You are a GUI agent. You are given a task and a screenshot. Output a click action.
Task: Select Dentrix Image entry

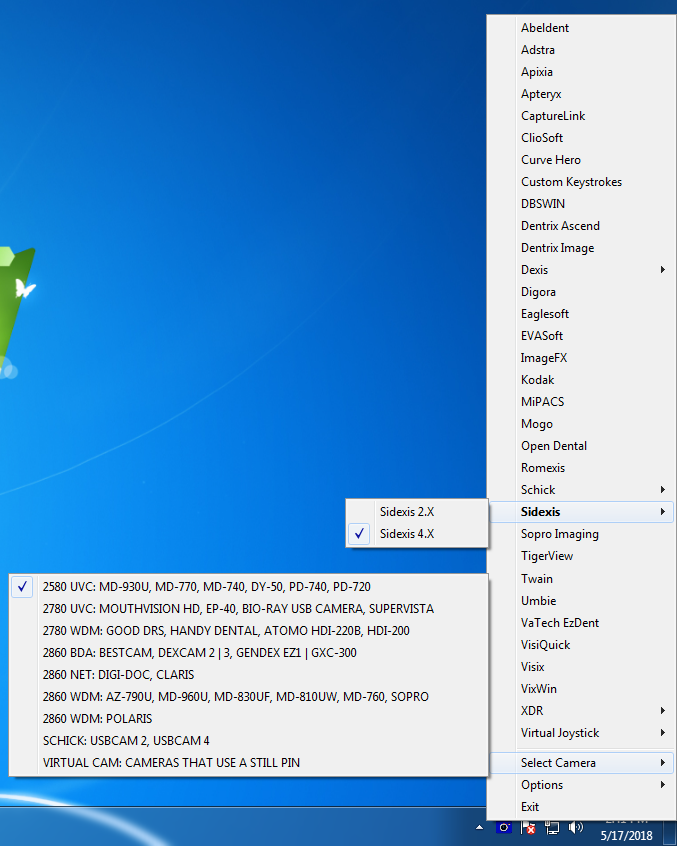[x=582, y=248]
